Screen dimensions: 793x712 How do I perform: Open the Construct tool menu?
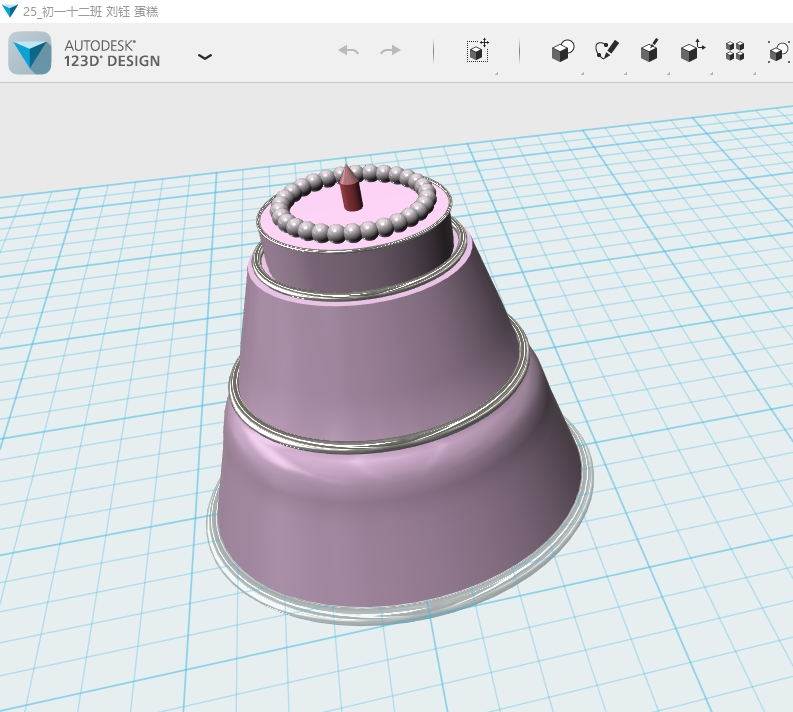click(x=649, y=51)
